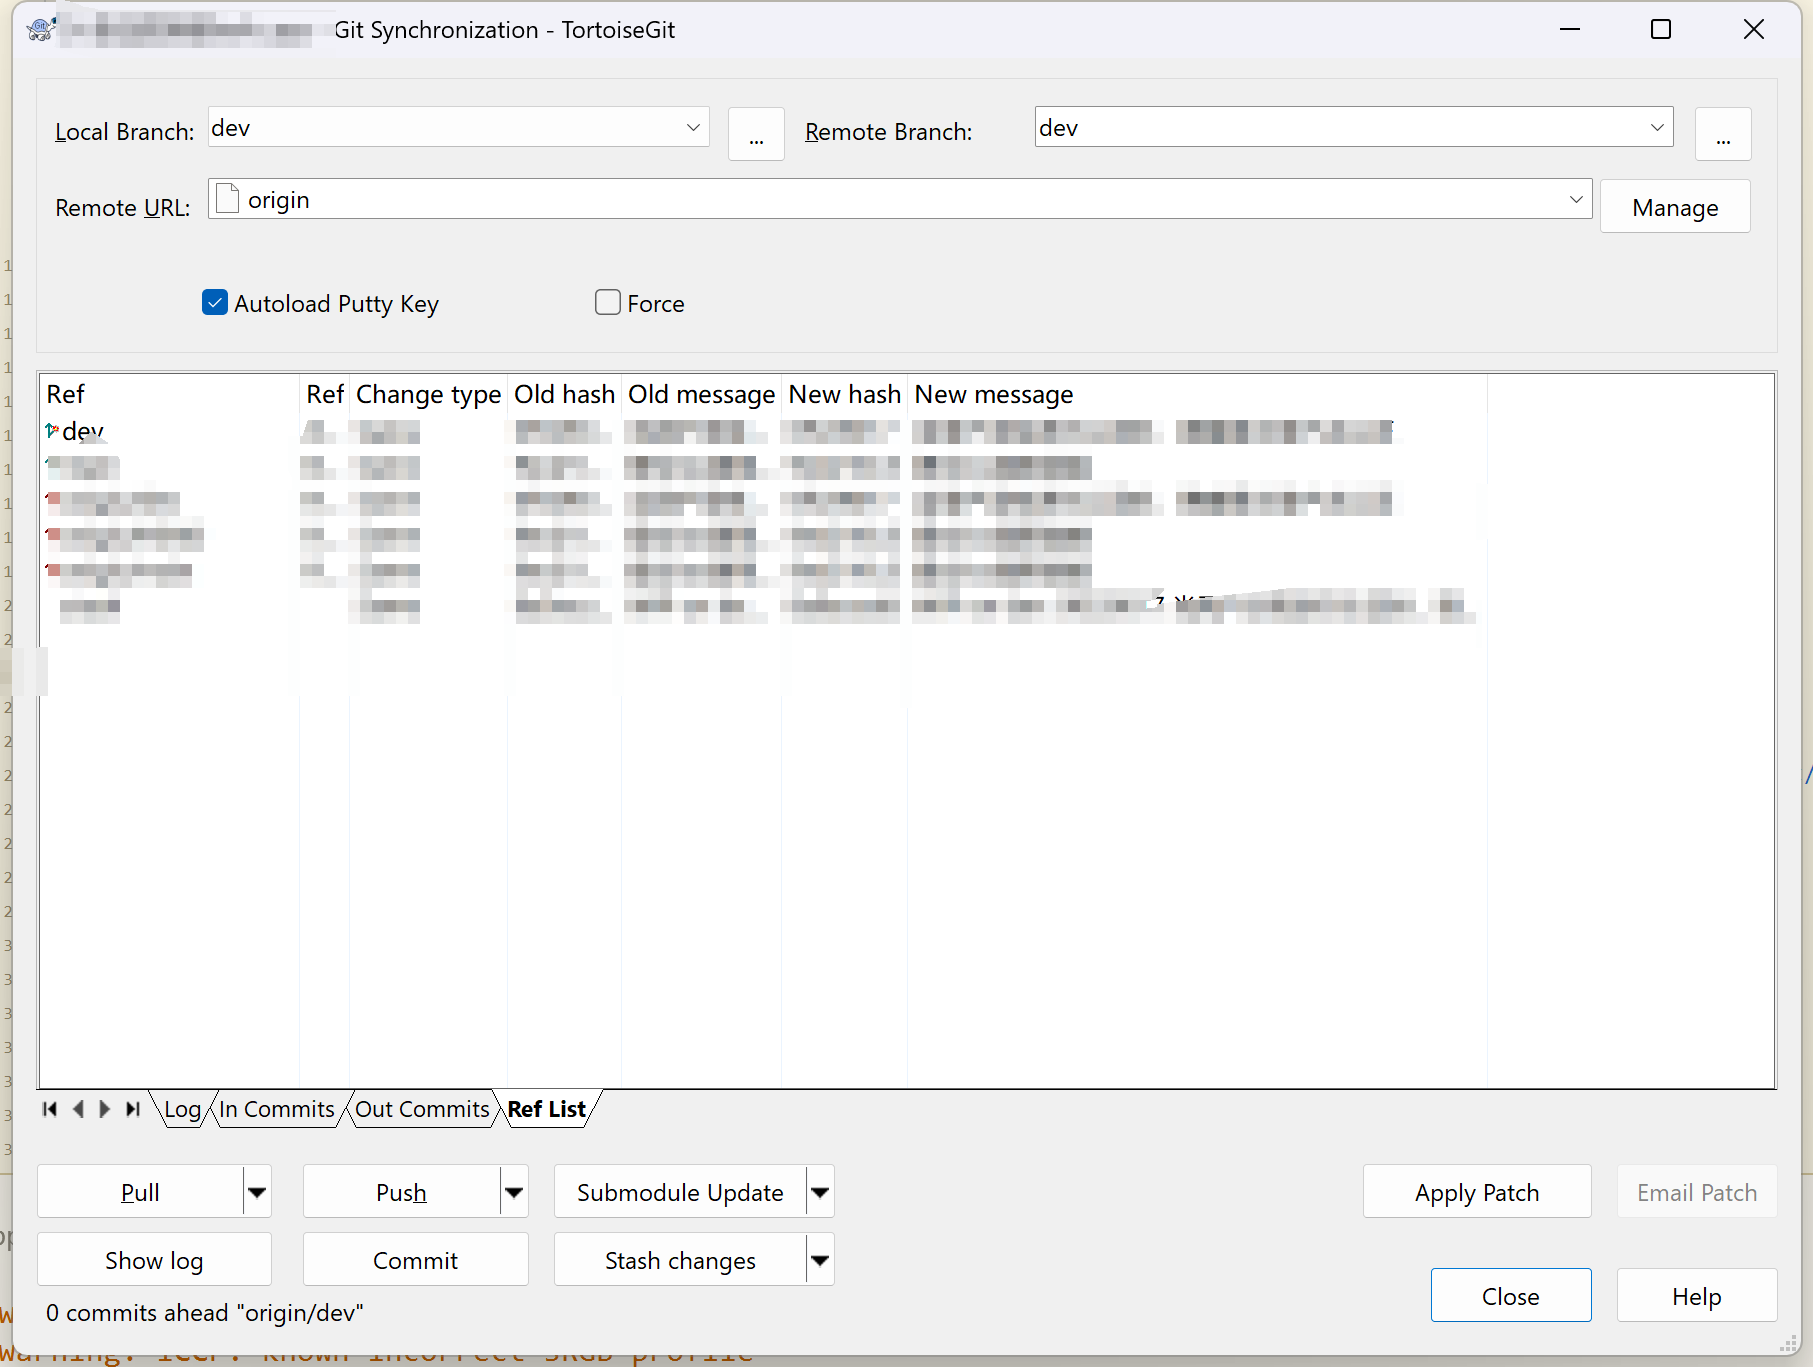Browse remote branches with the ellipsis button
Viewport: 1813px width, 1367px height.
[1723, 134]
